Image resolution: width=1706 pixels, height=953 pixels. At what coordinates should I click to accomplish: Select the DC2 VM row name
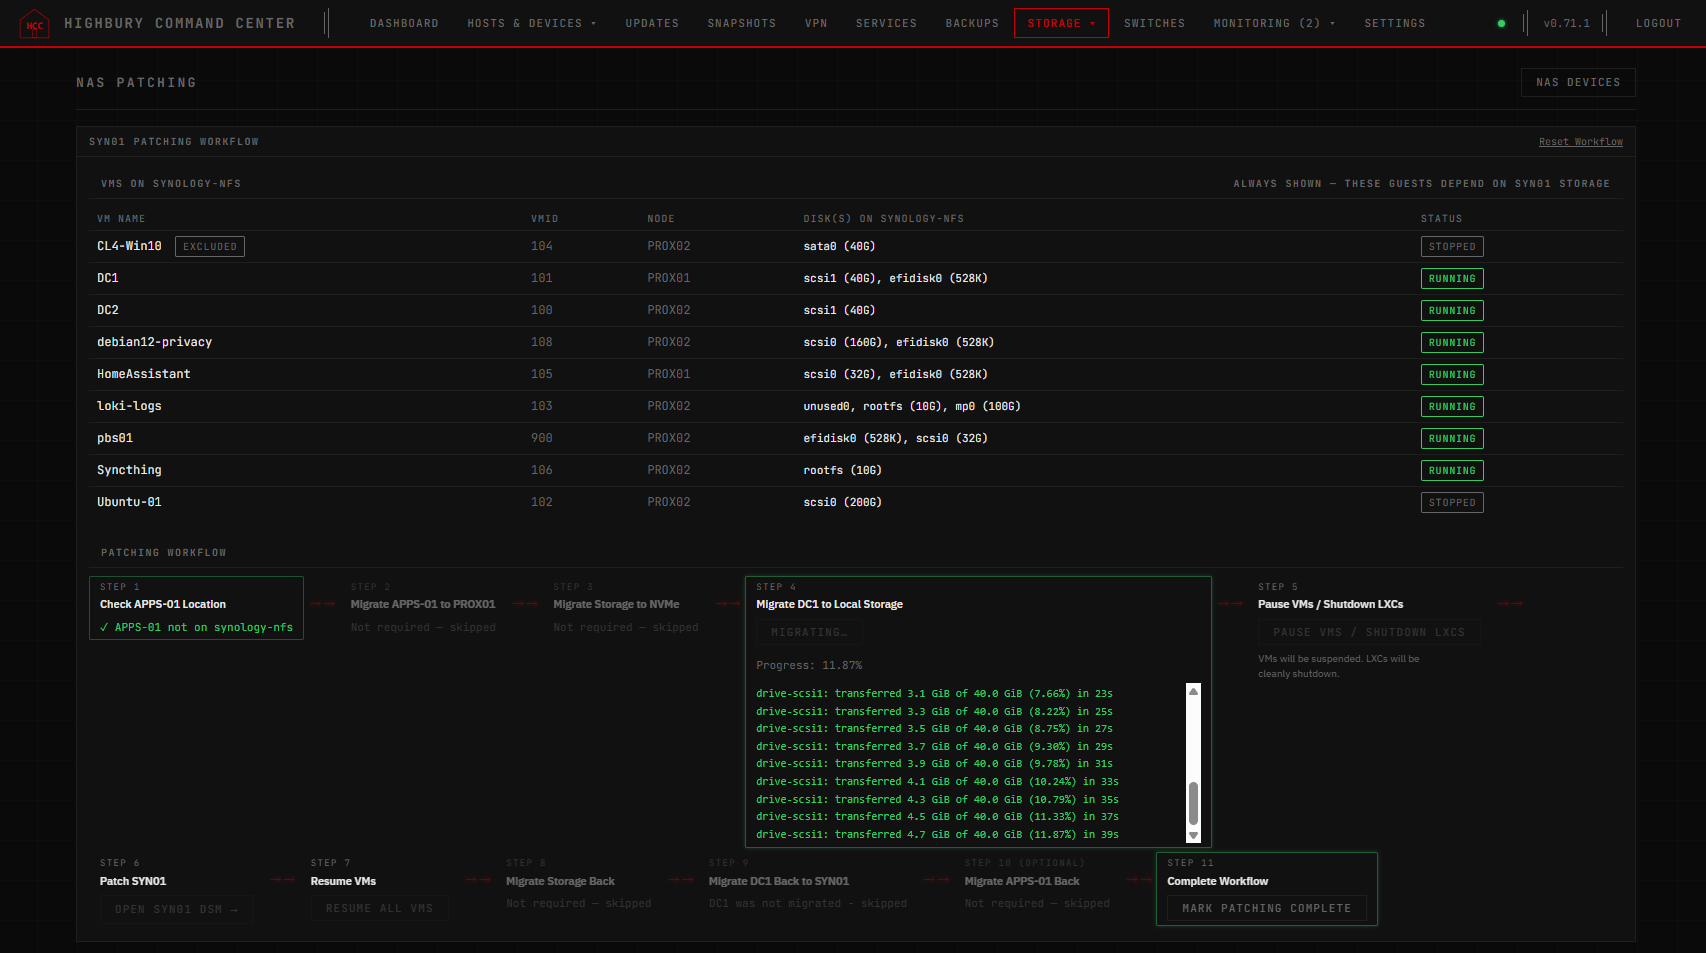pyautogui.click(x=108, y=310)
